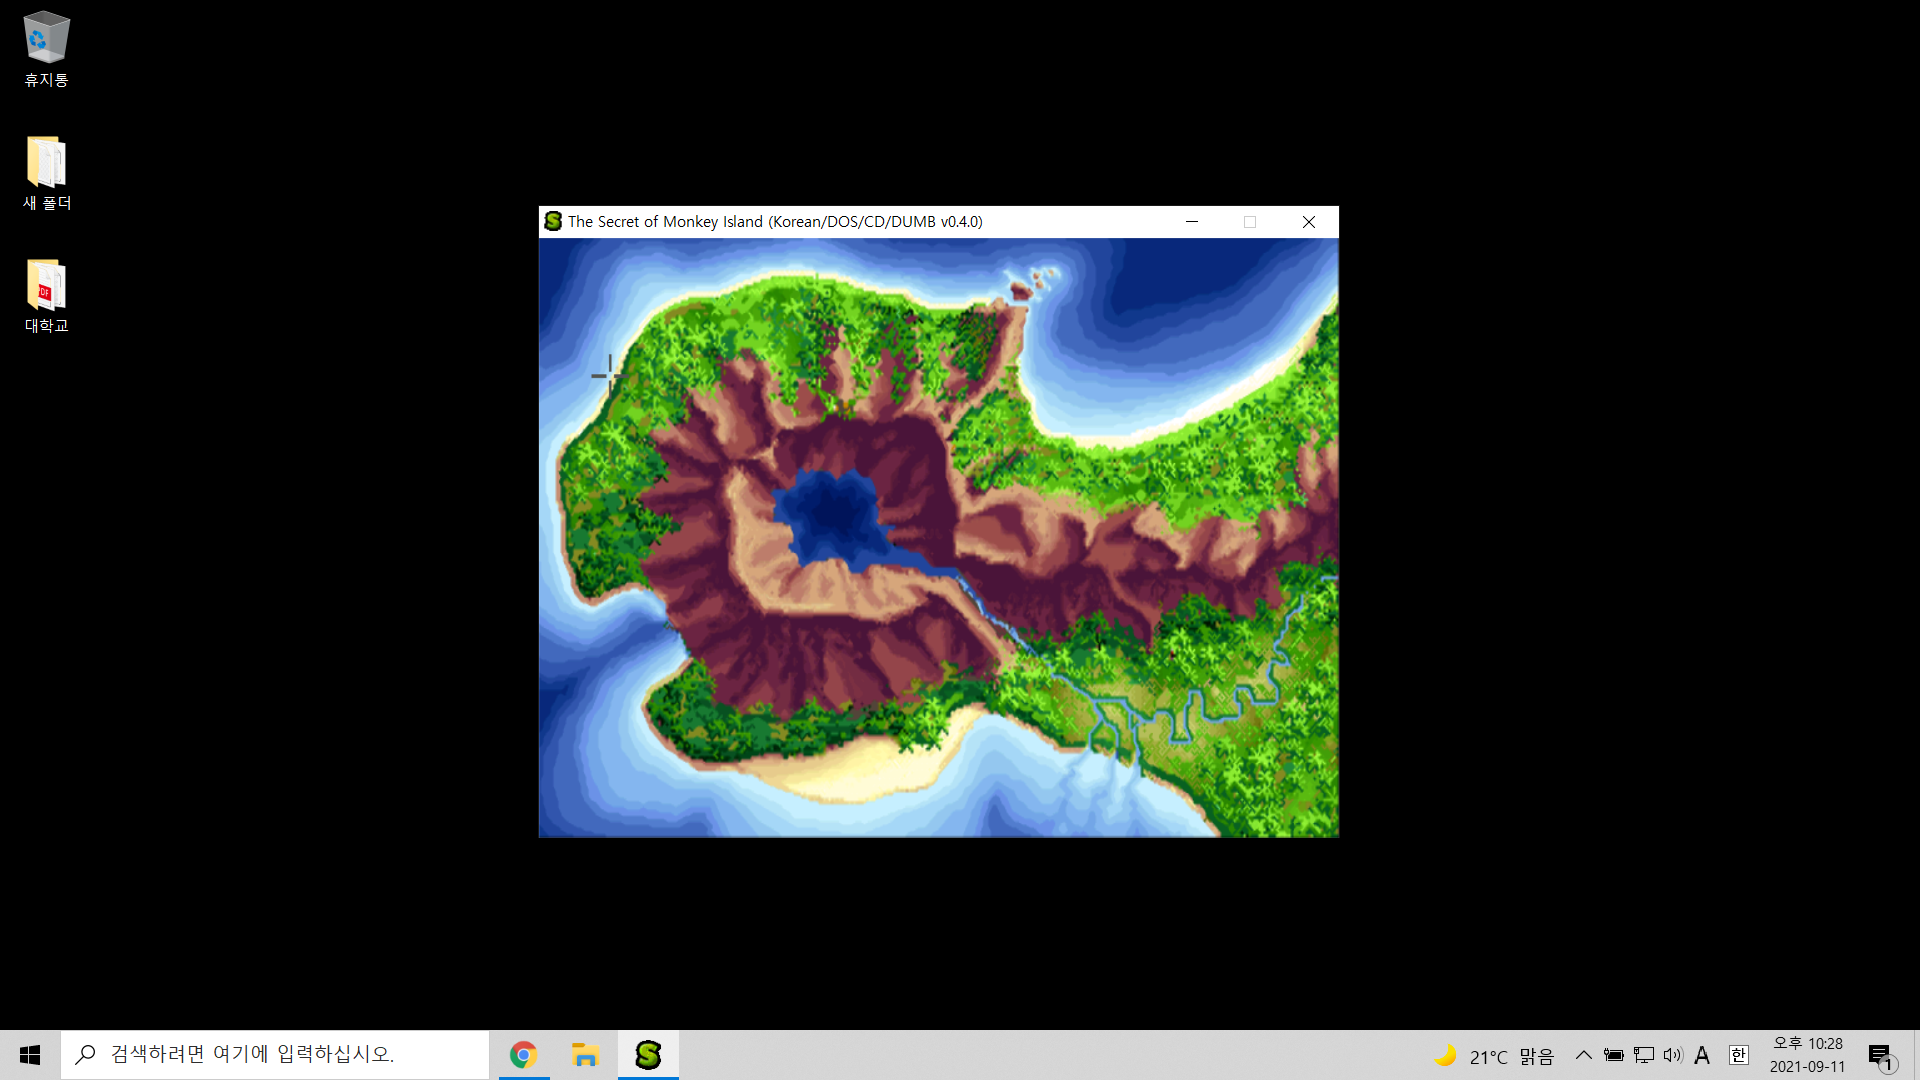
Task: Toggle the 한 Korean language indicator
Action: click(x=1739, y=1055)
